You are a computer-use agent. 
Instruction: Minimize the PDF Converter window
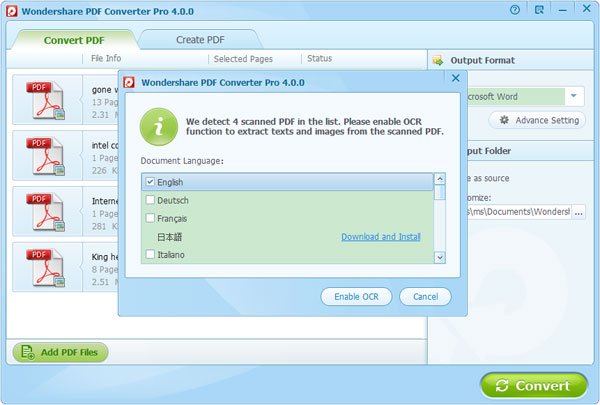point(562,10)
